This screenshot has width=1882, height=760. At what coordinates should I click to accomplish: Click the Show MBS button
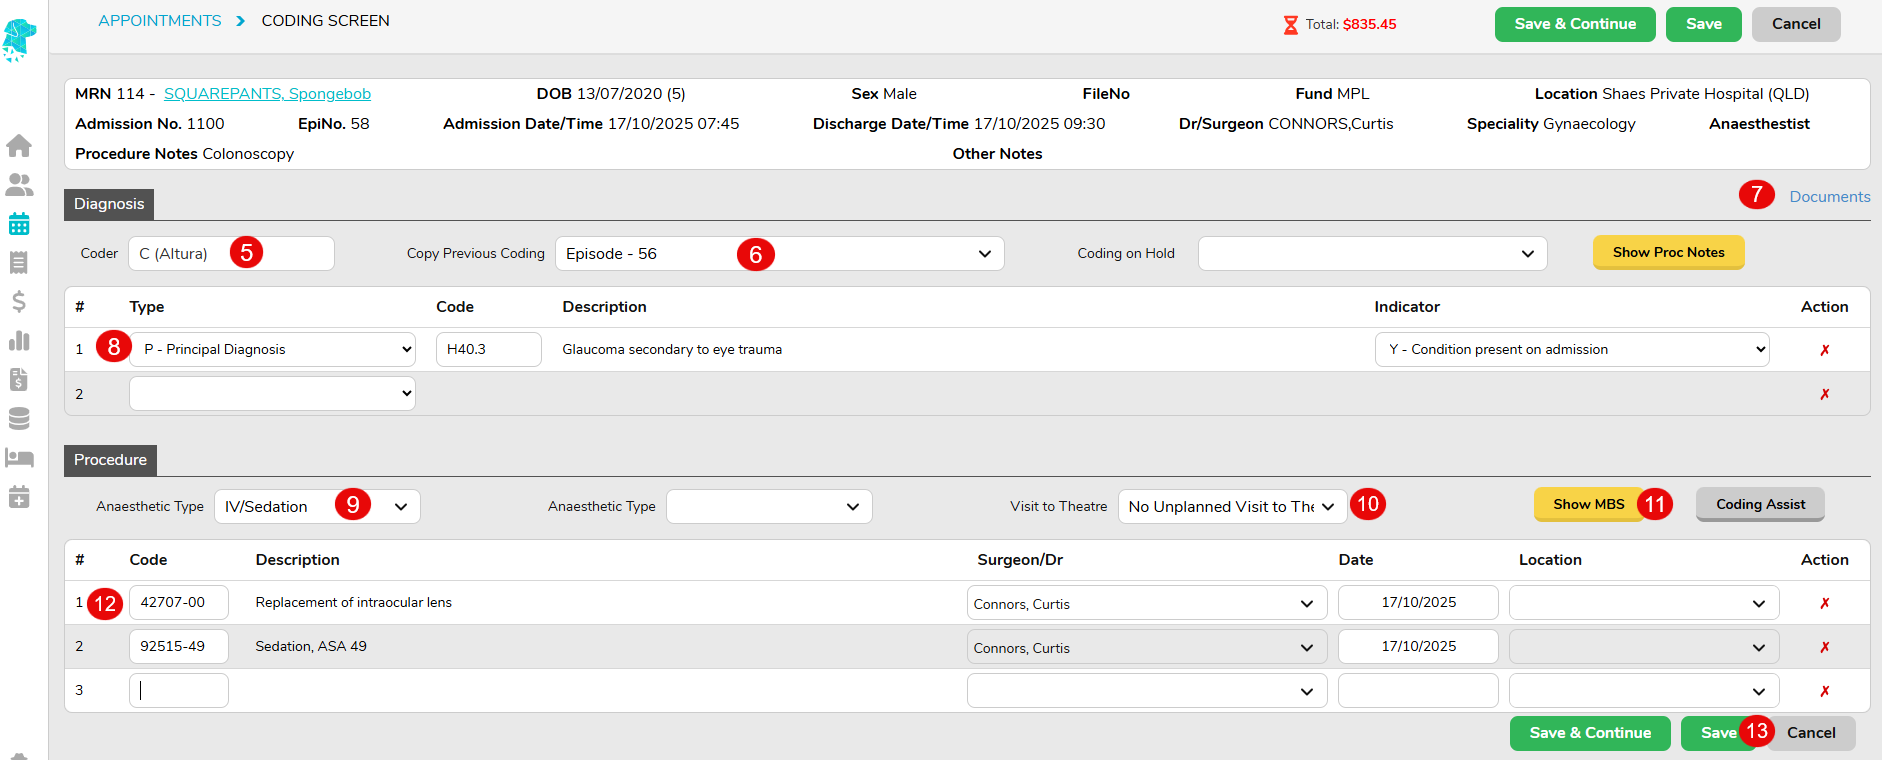pos(1587,505)
